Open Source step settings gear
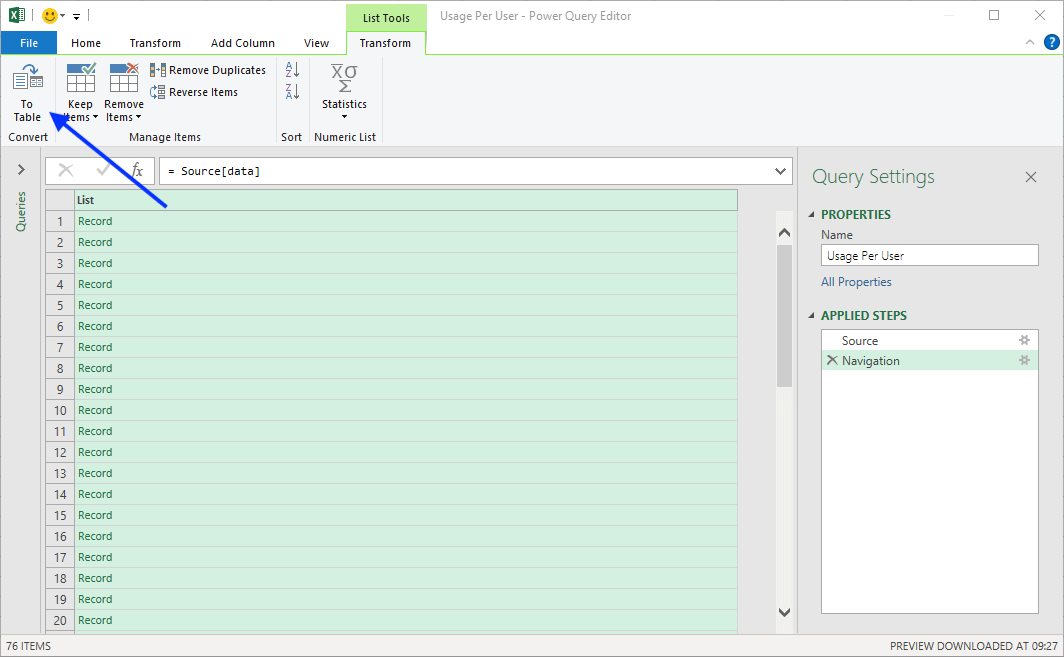This screenshot has width=1064, height=657. point(1025,340)
